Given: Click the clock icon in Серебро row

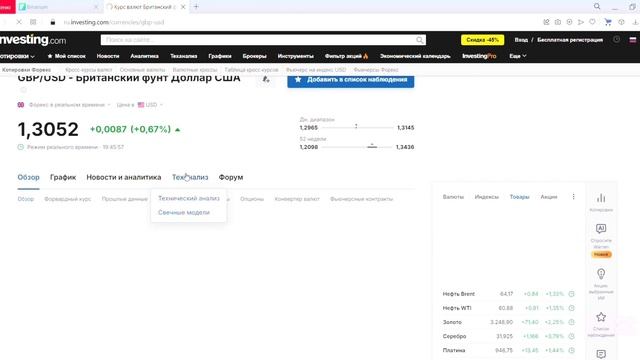Looking at the screenshot, I should [x=571, y=336].
